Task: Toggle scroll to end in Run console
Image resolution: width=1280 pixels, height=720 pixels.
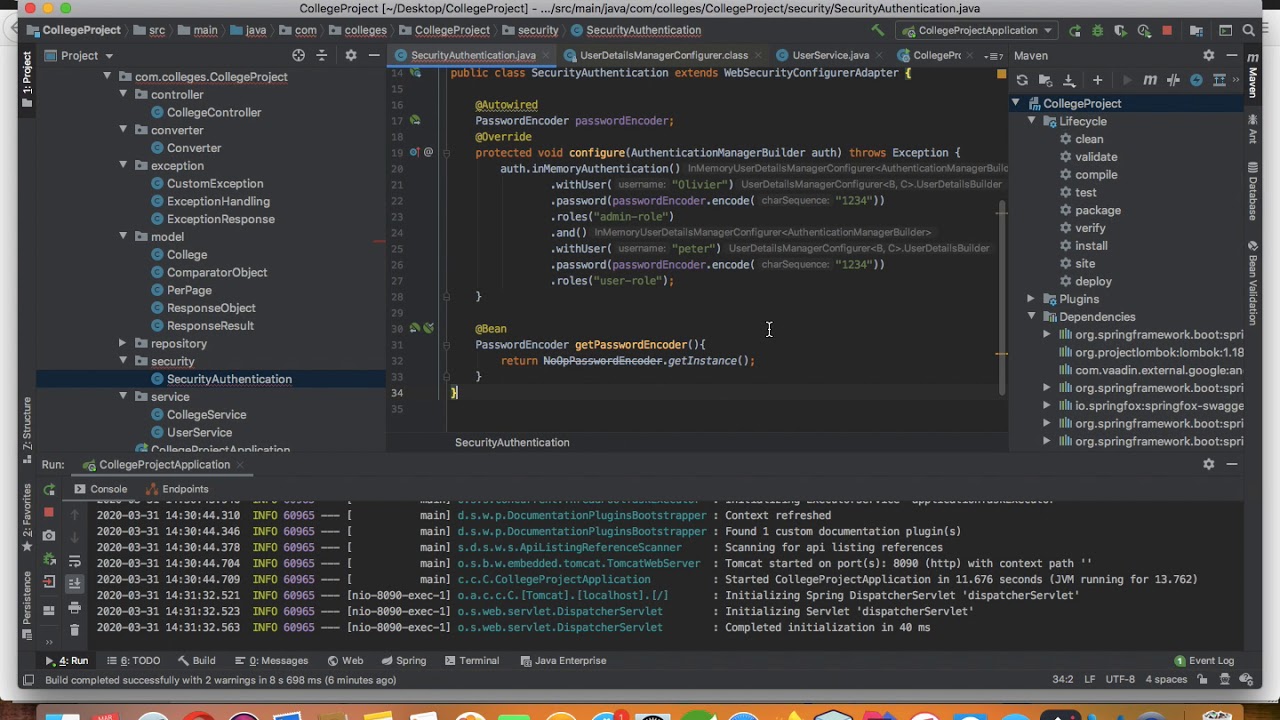Action: (x=74, y=583)
